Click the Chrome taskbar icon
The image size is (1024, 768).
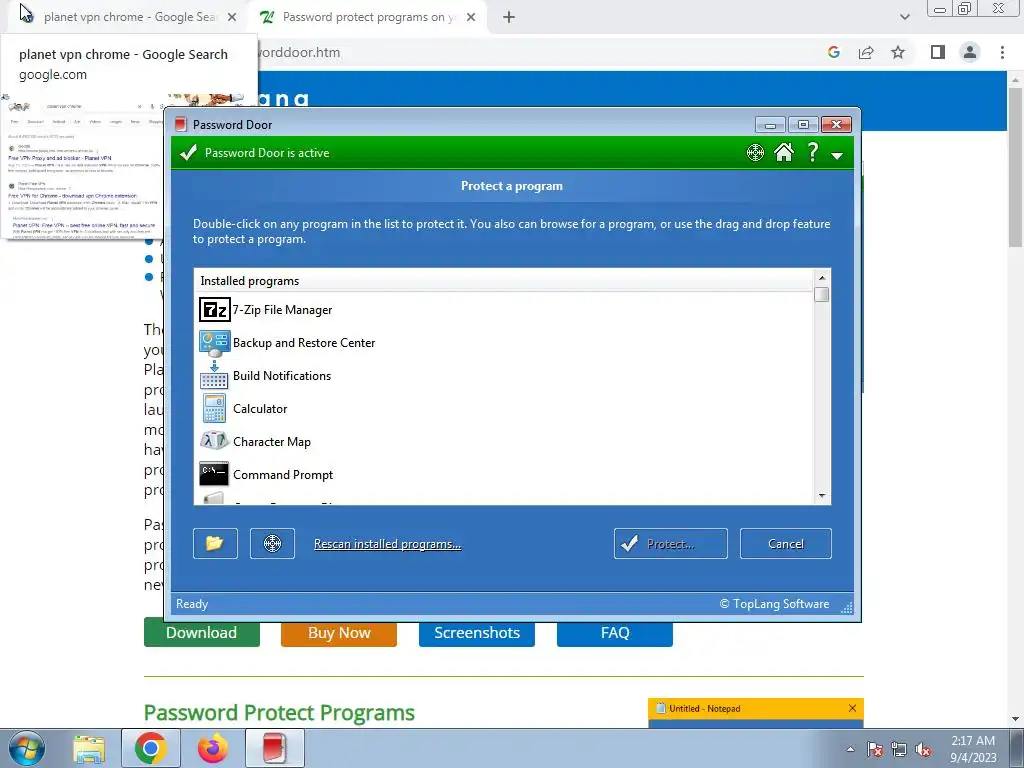tap(151, 748)
